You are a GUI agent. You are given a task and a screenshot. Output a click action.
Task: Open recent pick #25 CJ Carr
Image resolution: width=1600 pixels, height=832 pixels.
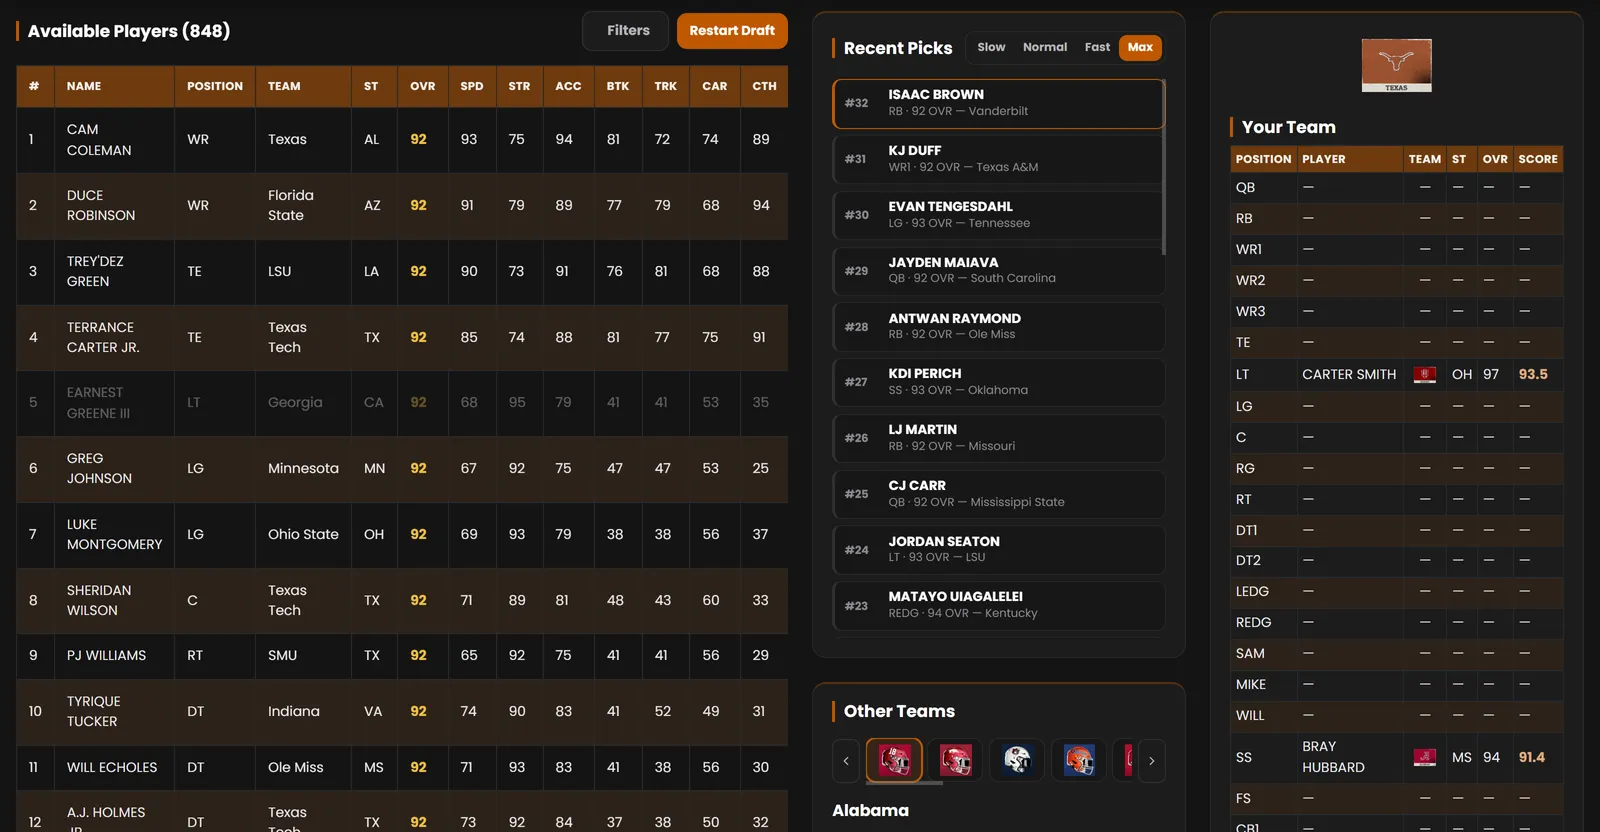(x=998, y=494)
